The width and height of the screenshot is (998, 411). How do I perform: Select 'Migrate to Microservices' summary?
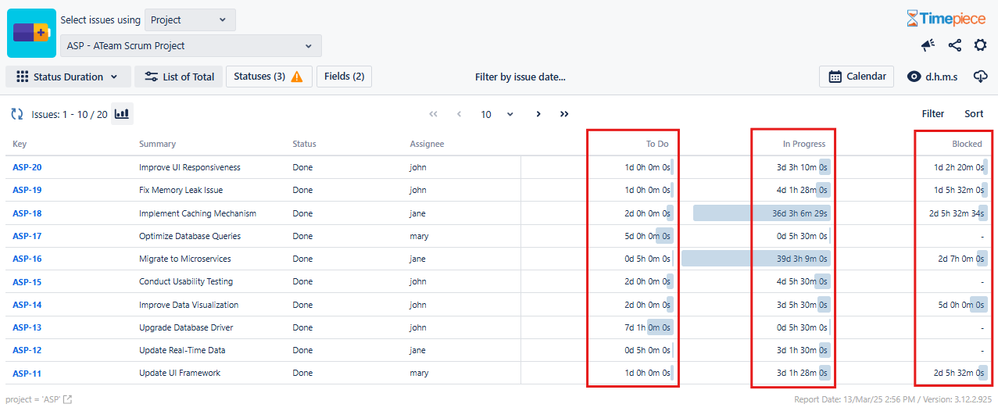tap(185, 259)
